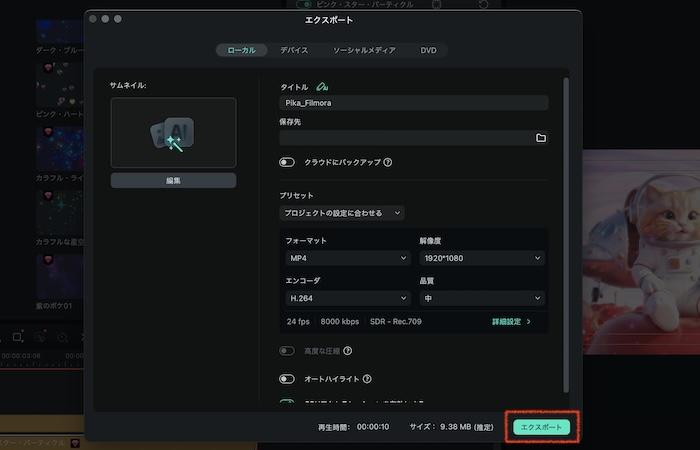The image size is (700, 450).
Task: Open the save location folder browser
Action: 541,138
